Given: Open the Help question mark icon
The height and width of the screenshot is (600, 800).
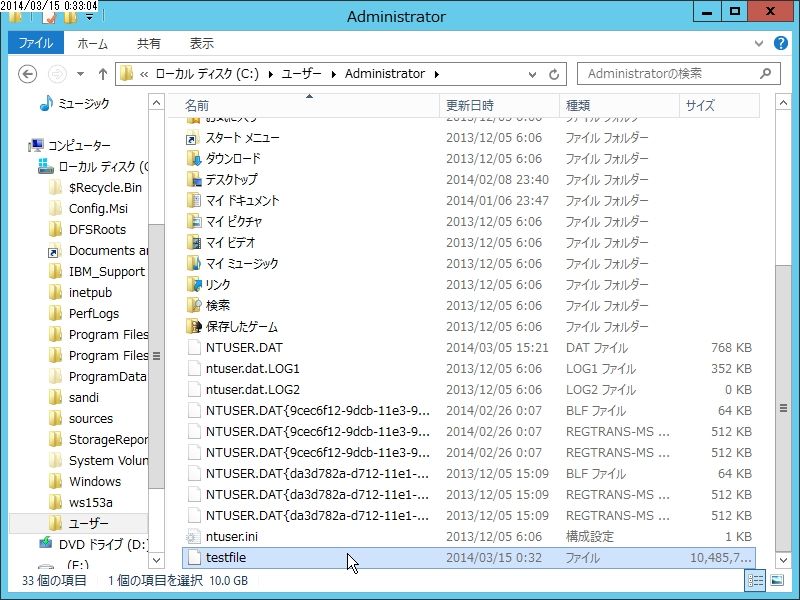Looking at the screenshot, I should point(781,43).
